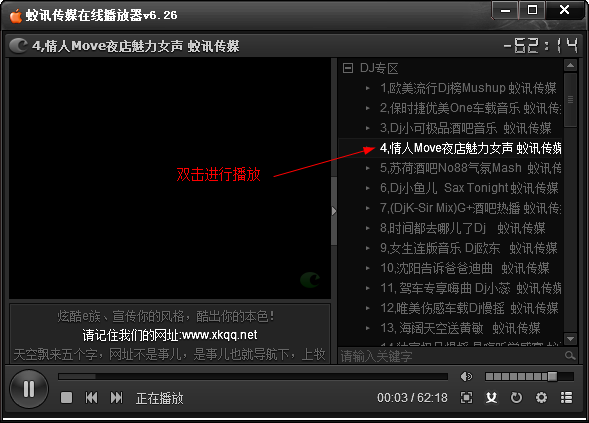Collapse the DJ专区 tree group
This screenshot has width=589, height=423.
click(x=348, y=68)
